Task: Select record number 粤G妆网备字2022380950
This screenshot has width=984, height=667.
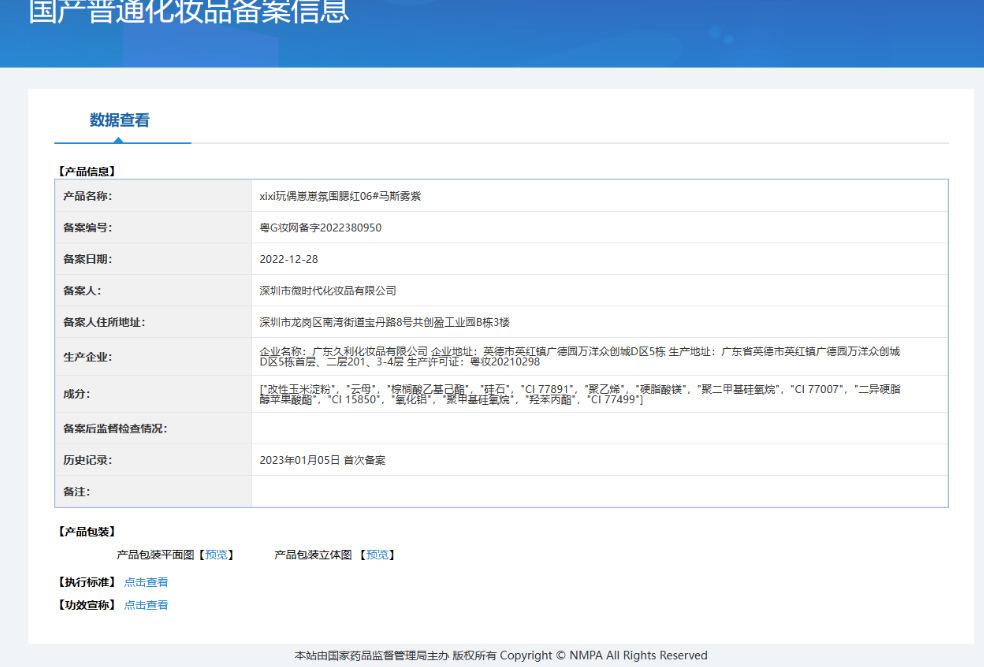Action: (321, 228)
